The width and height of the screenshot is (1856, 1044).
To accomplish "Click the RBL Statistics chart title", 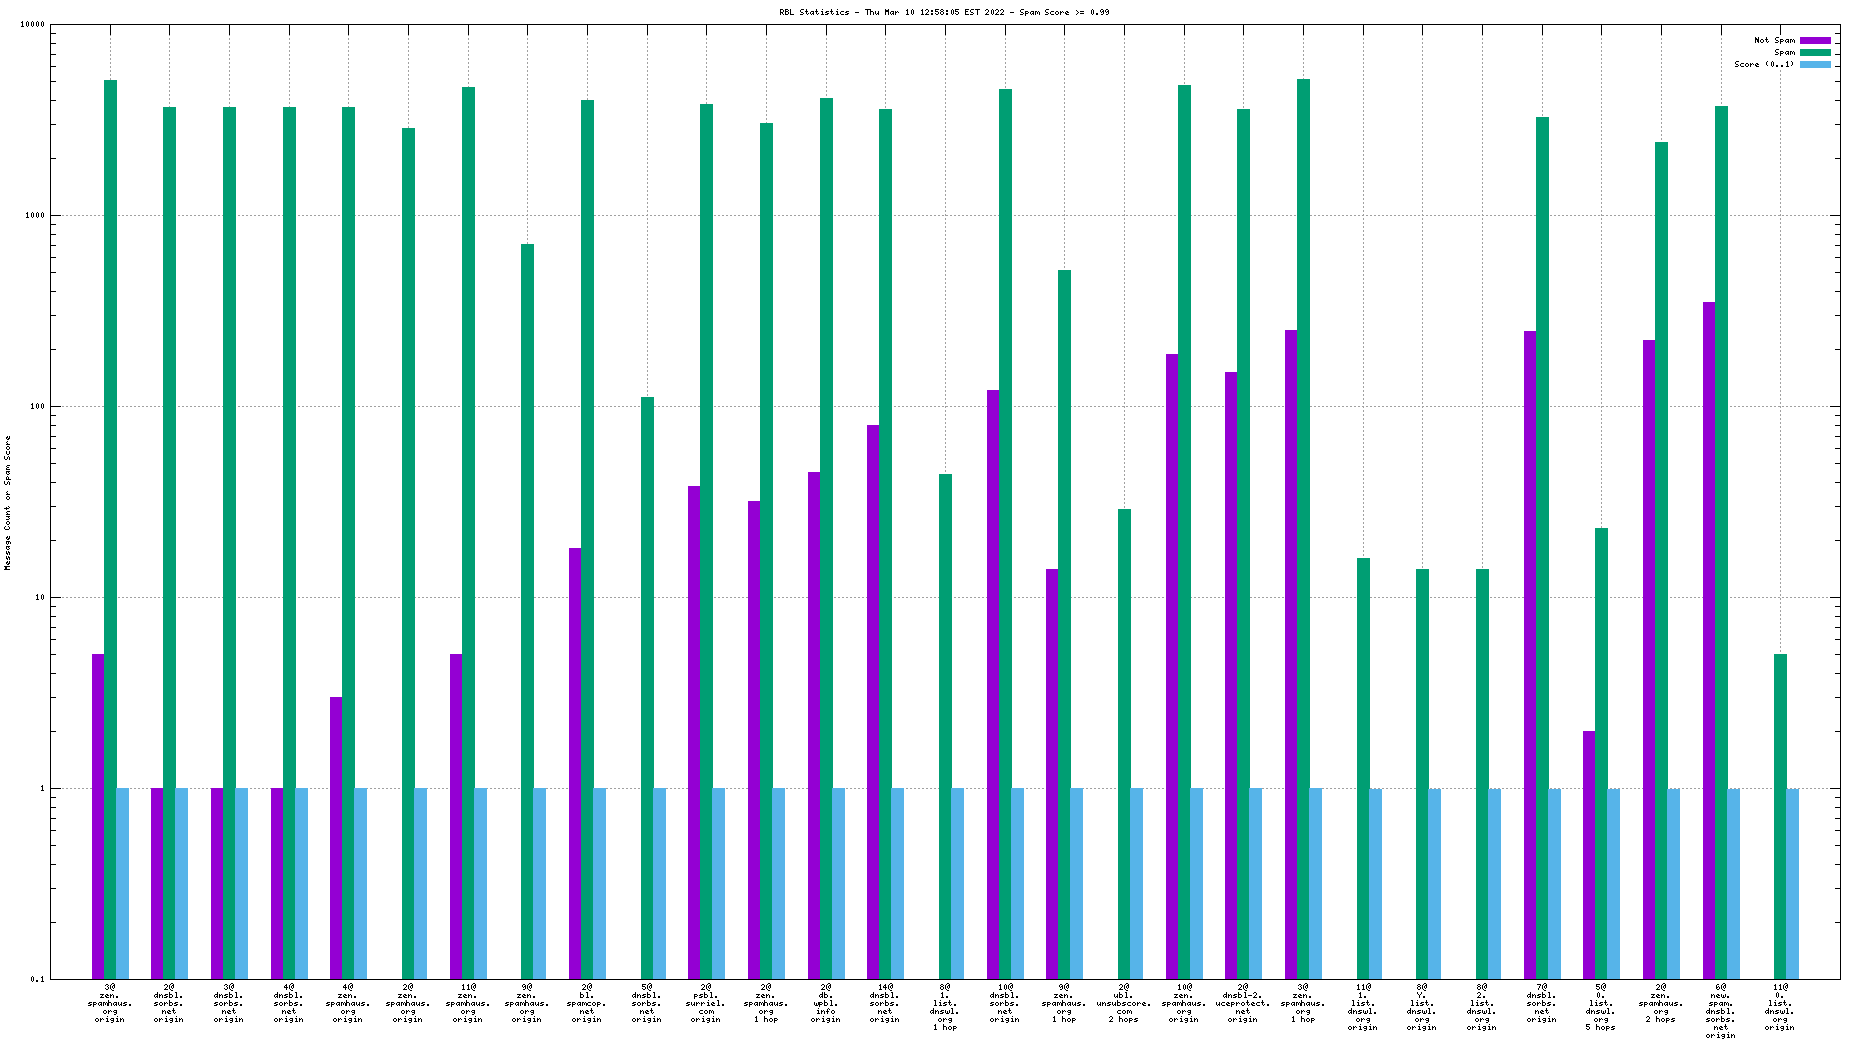I will point(943,13).
